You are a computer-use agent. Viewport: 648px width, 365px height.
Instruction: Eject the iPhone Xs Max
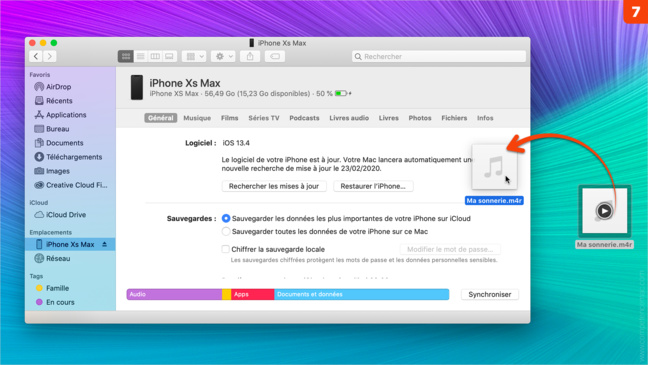(x=105, y=244)
